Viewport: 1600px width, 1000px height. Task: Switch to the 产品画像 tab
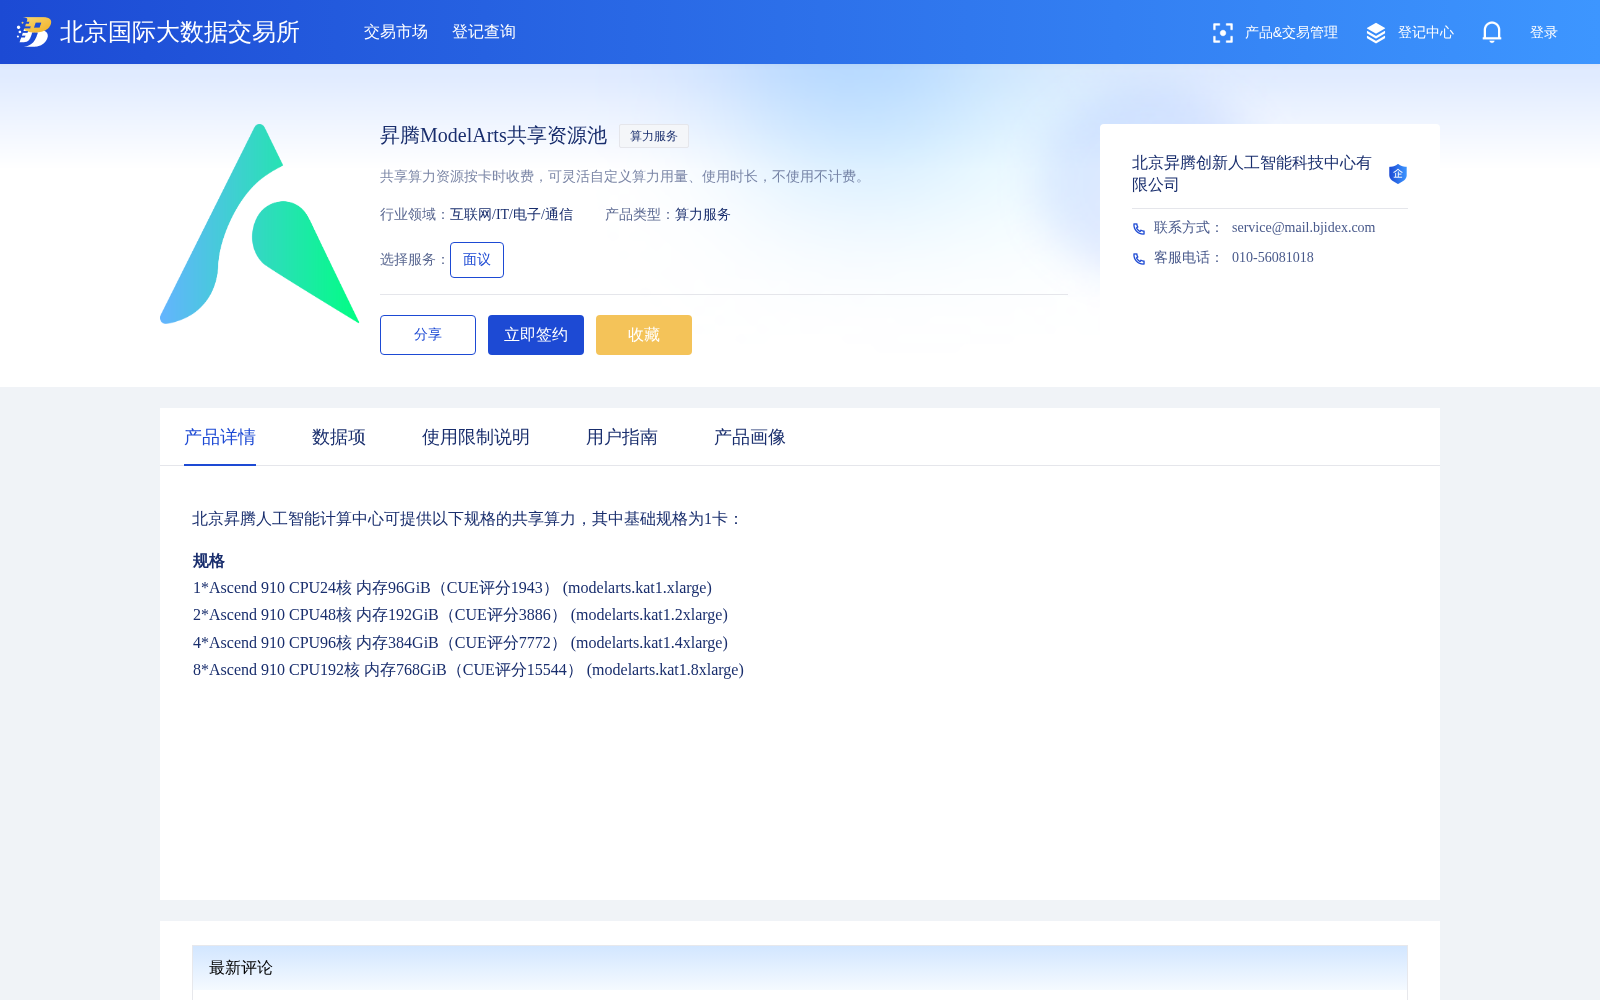point(750,437)
